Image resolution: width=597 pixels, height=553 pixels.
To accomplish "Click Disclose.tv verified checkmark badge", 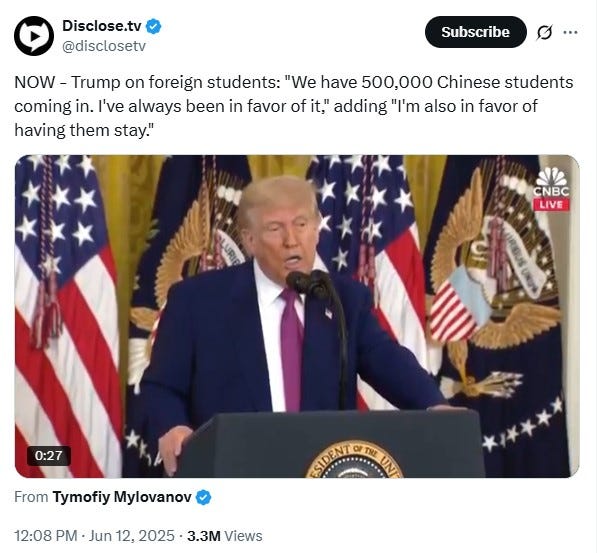I will (153, 26).
